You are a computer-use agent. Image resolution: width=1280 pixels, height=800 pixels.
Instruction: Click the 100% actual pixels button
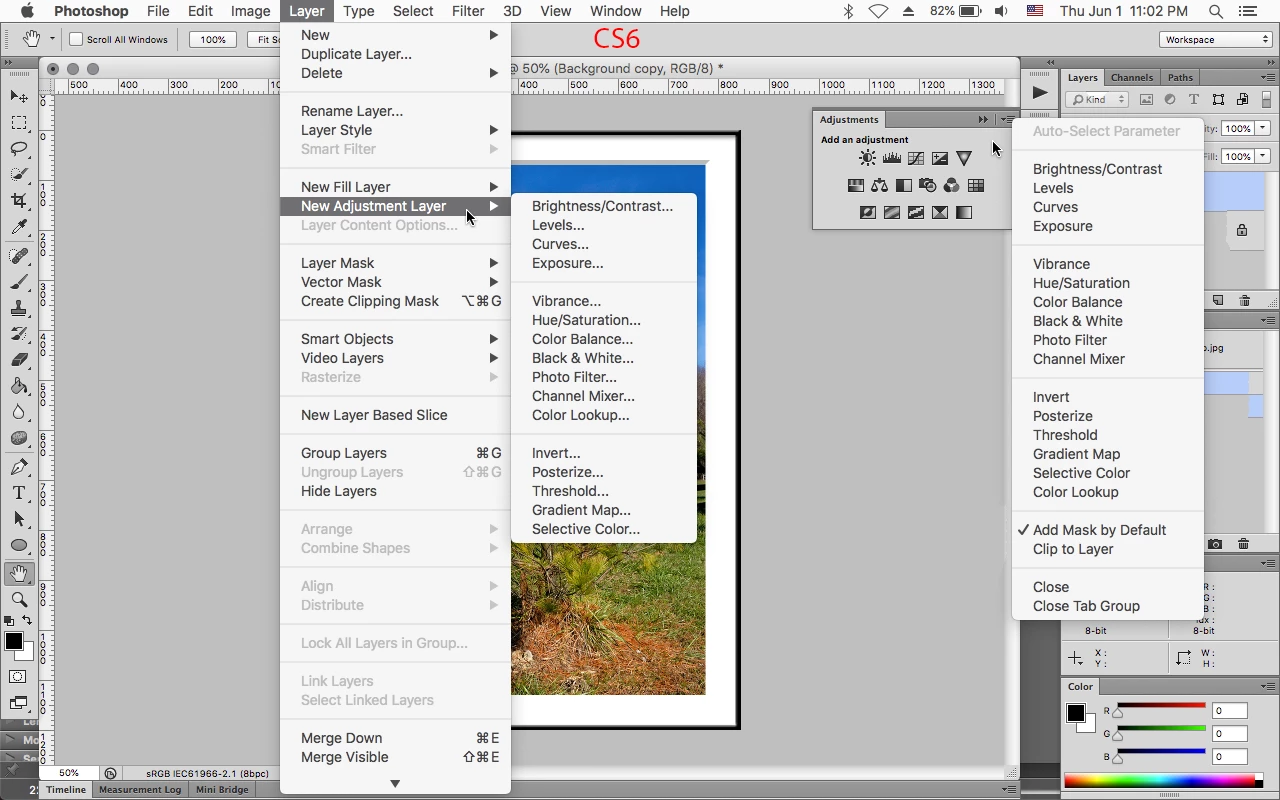click(x=213, y=39)
